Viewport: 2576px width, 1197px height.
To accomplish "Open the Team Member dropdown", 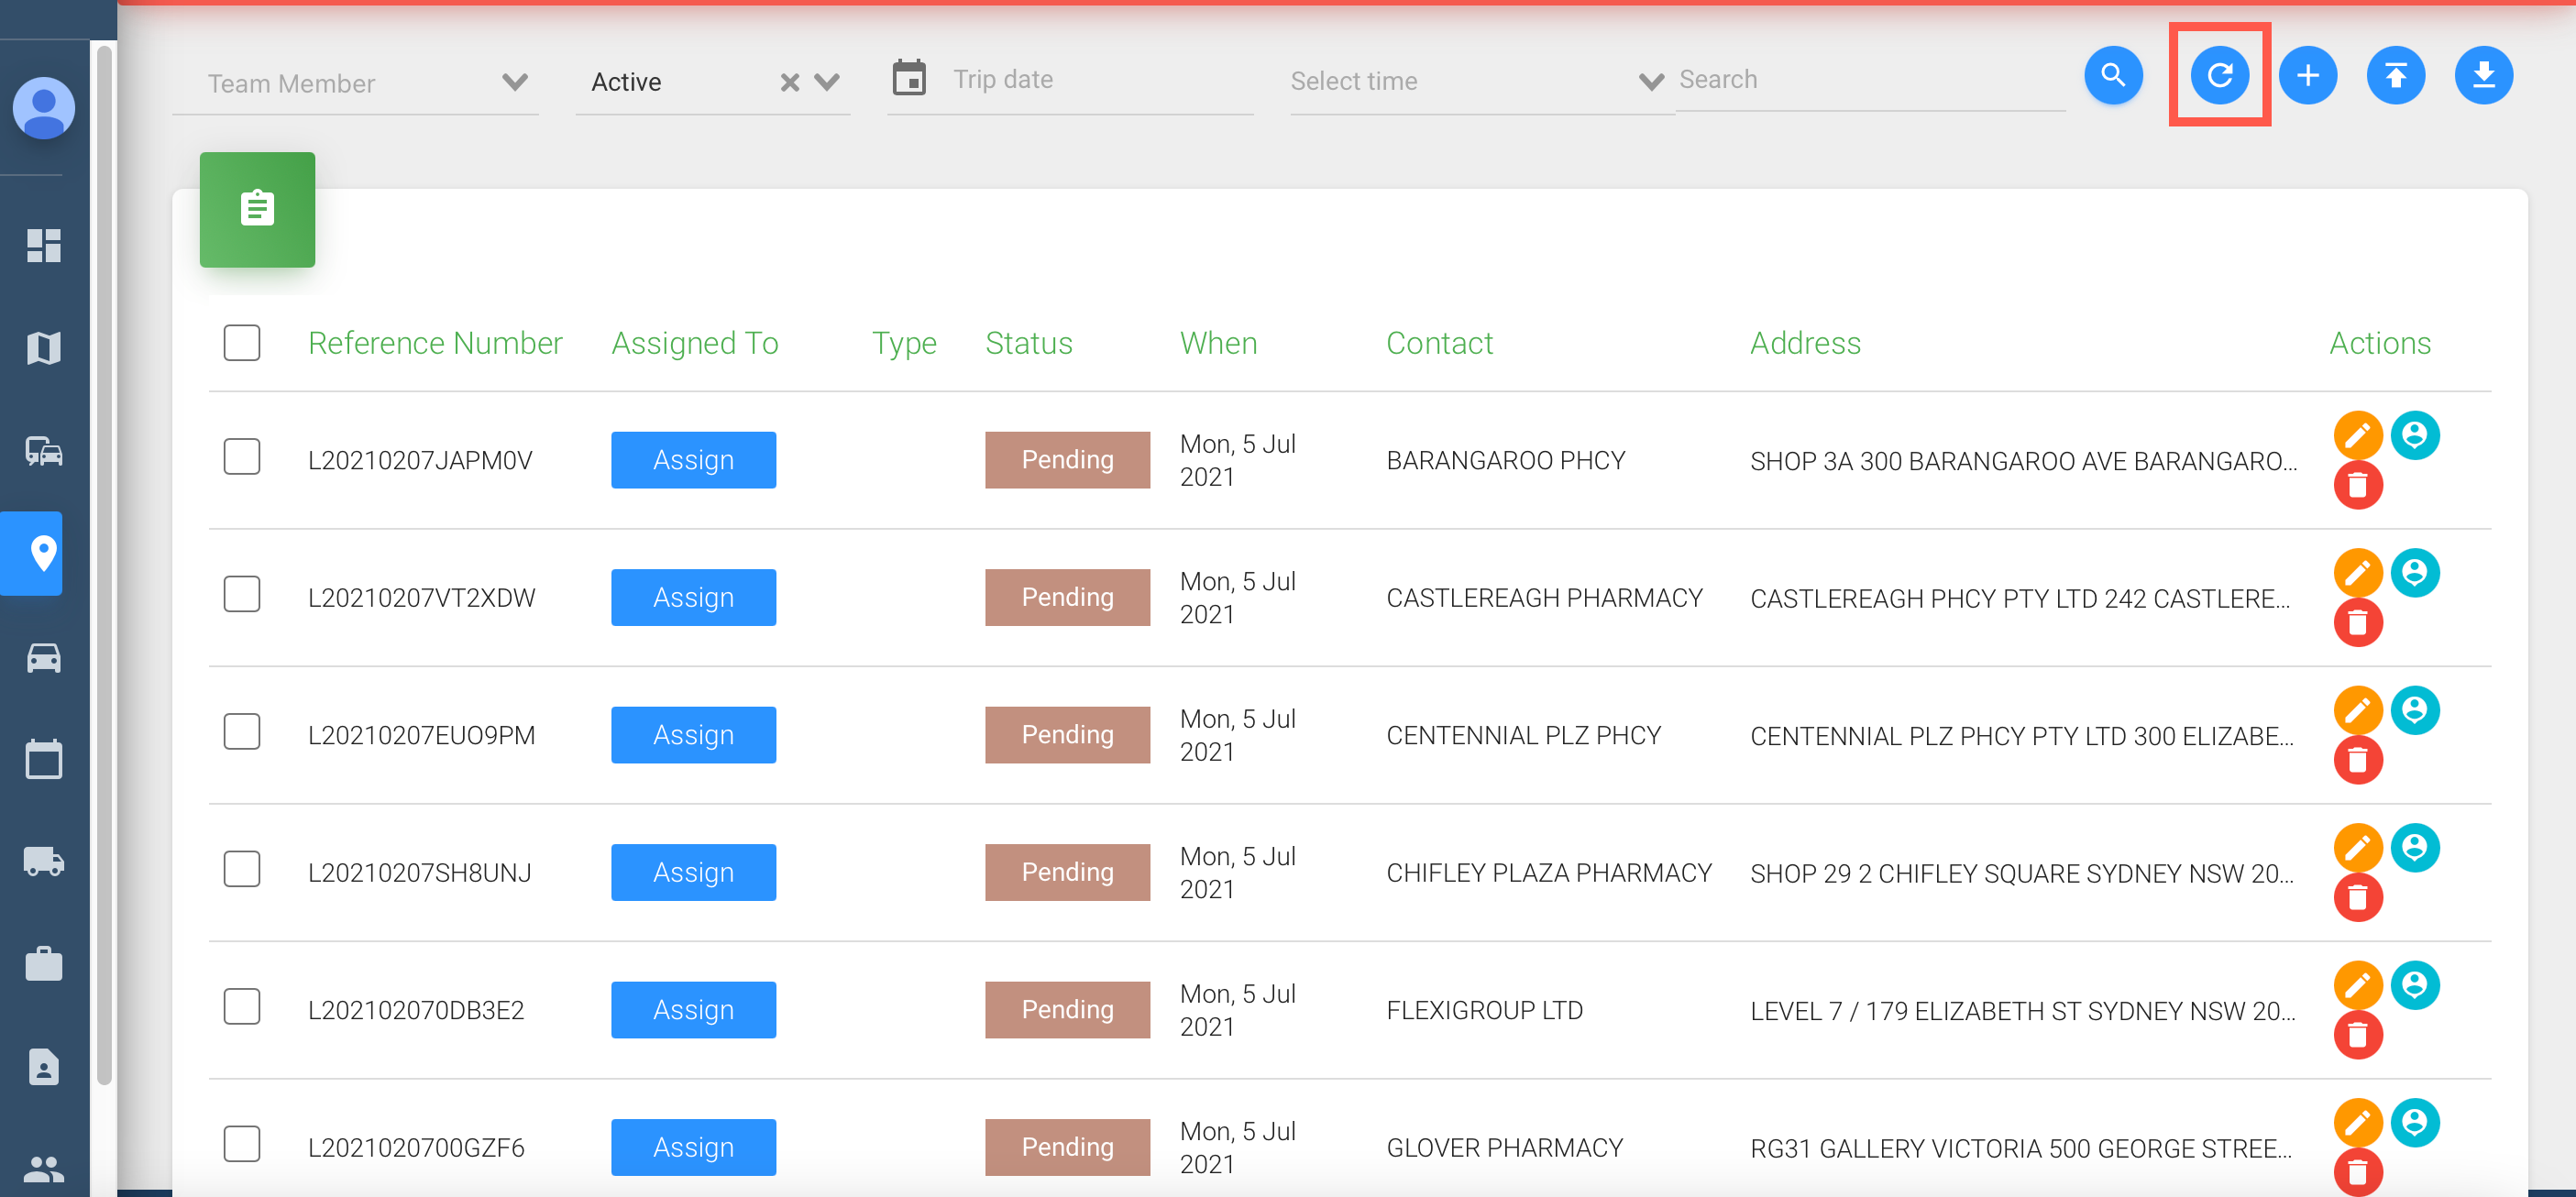I will (355, 83).
